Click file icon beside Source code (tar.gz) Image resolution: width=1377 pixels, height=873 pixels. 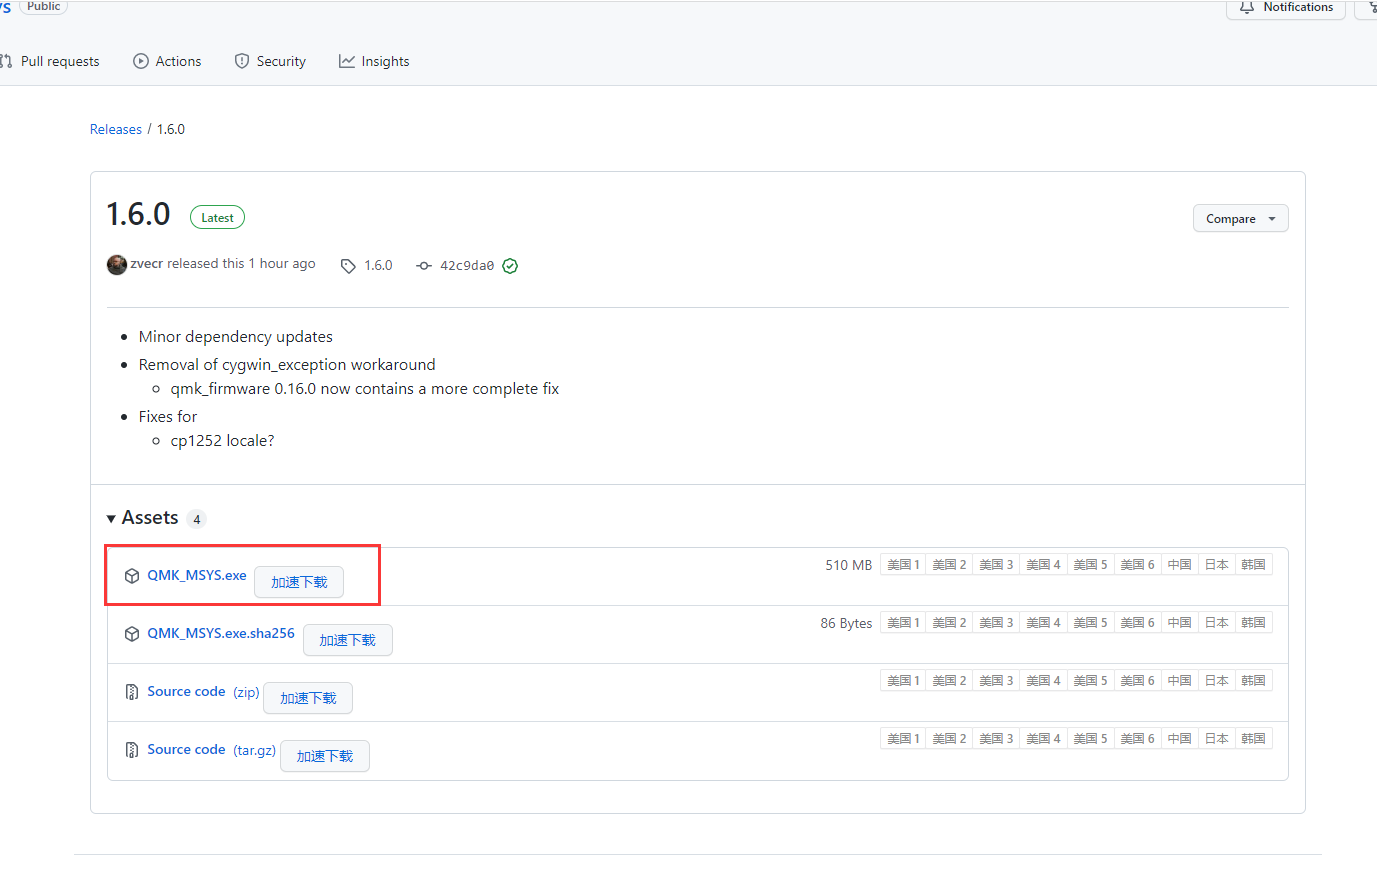tap(132, 750)
